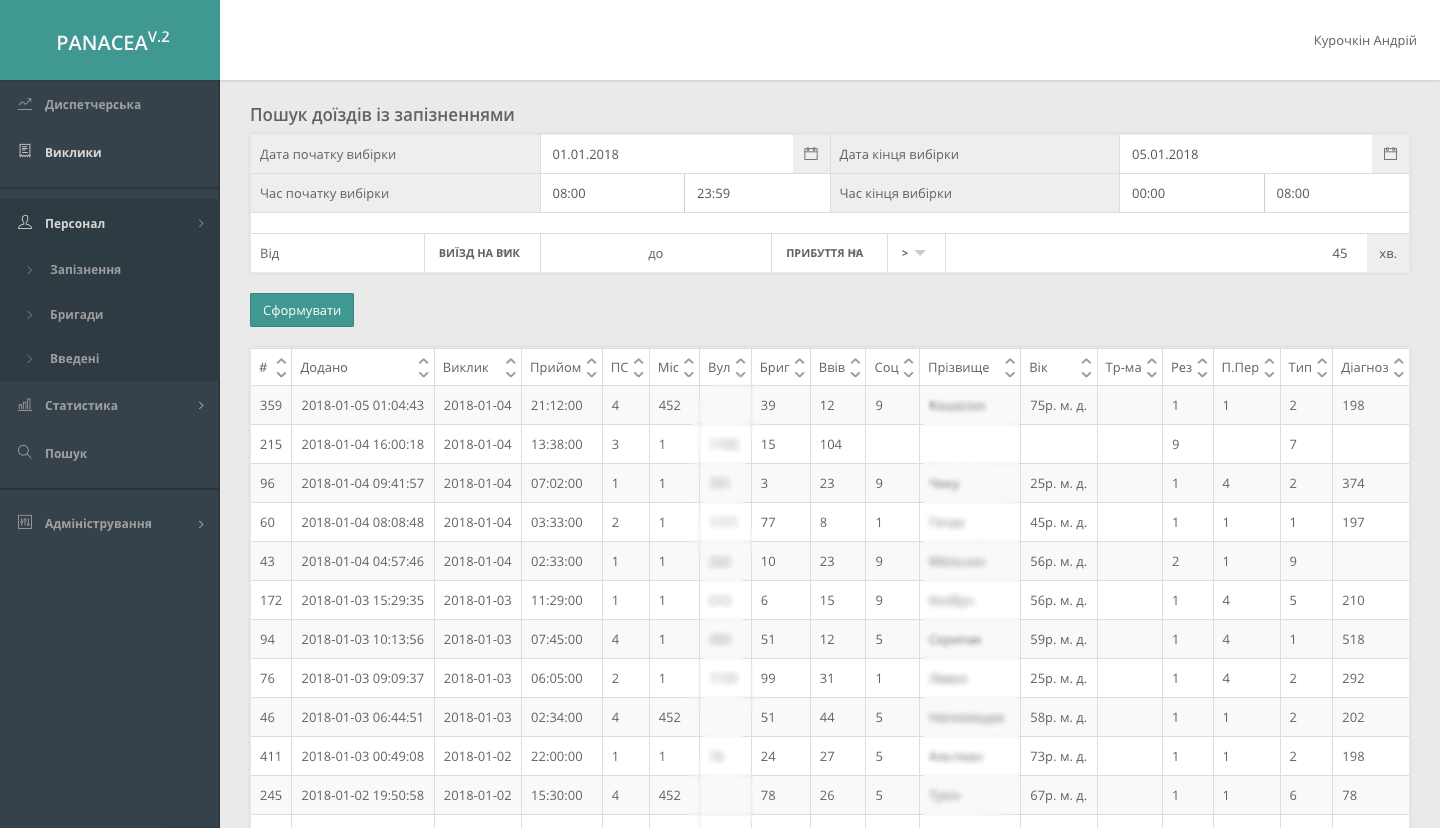Open user menu Курочкін Андрій
The height and width of the screenshot is (828, 1440).
(1365, 40)
